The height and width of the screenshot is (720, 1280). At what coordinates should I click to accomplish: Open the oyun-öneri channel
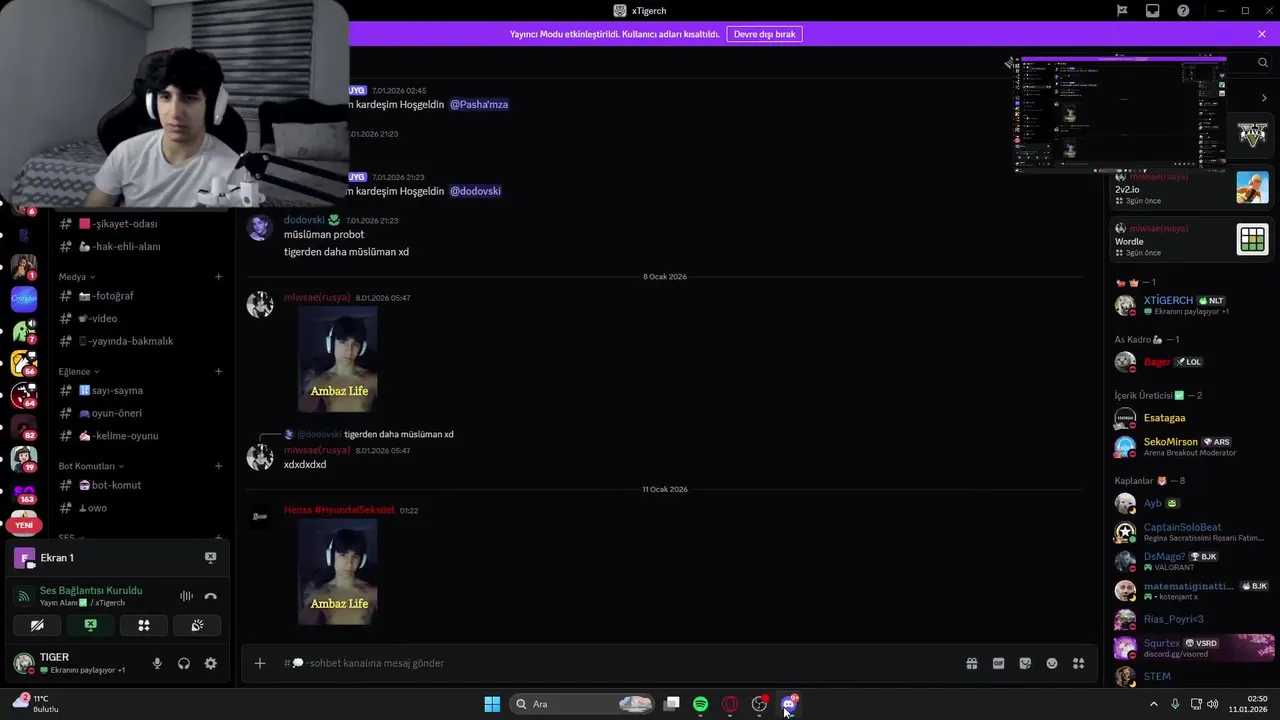point(140,413)
